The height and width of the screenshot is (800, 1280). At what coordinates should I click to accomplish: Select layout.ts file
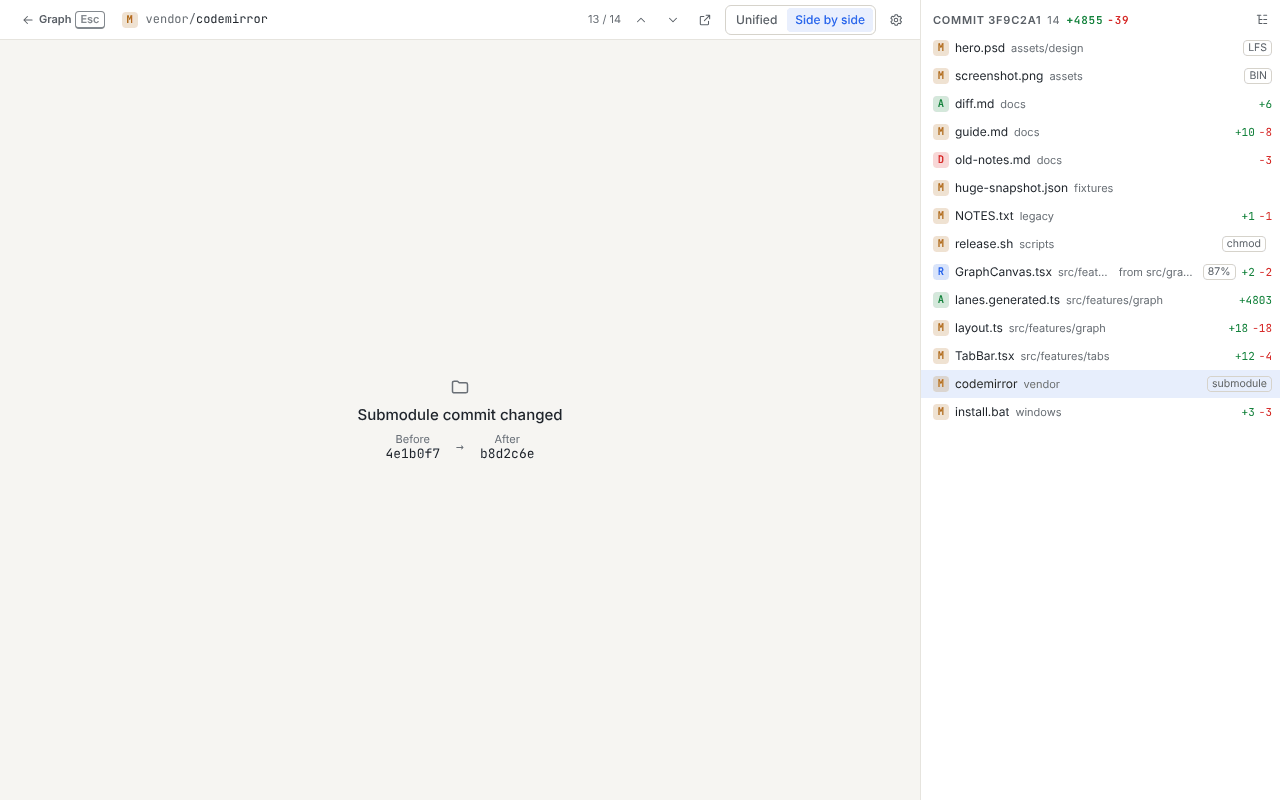1100,328
